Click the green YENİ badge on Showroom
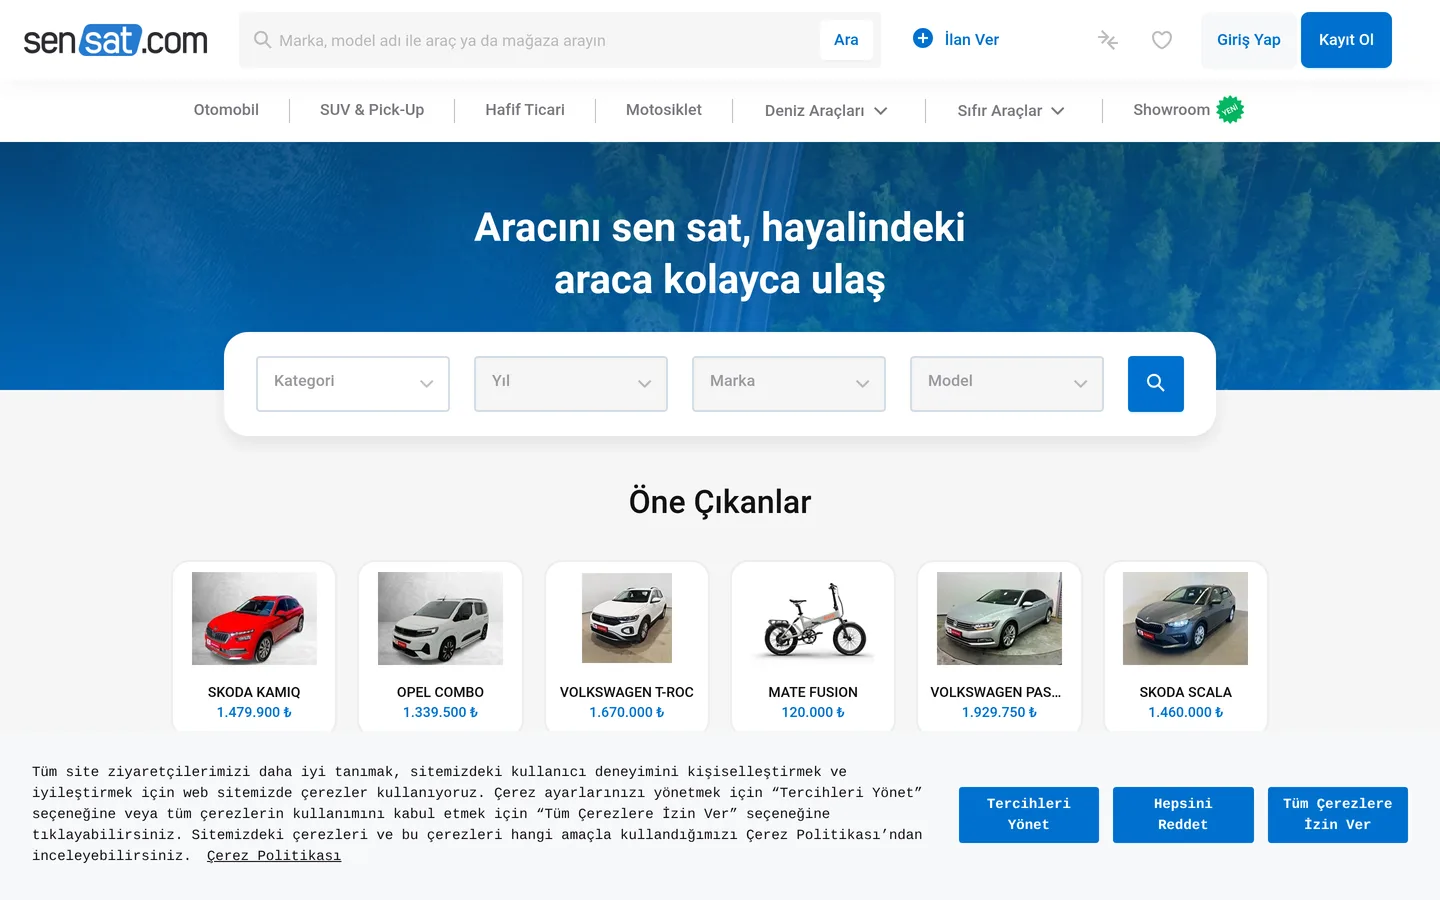The height and width of the screenshot is (900, 1440). pos(1230,110)
